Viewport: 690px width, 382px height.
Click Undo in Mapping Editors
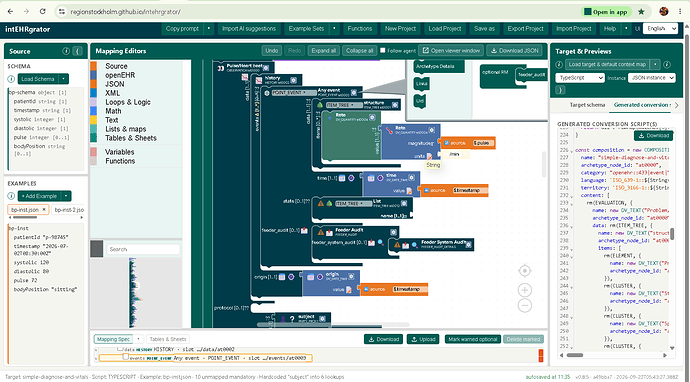point(272,51)
